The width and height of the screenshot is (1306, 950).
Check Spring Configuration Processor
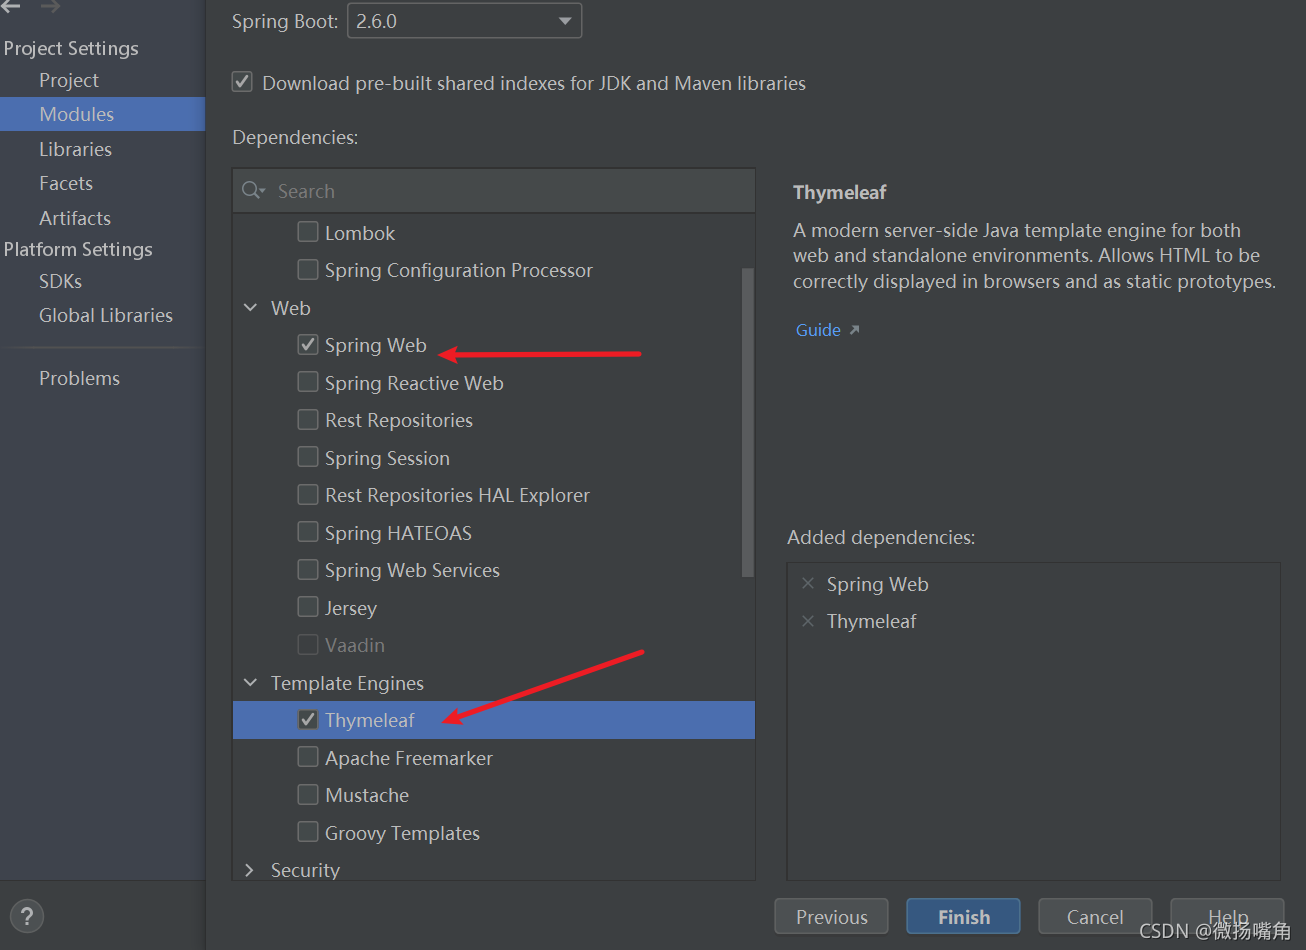(x=308, y=270)
